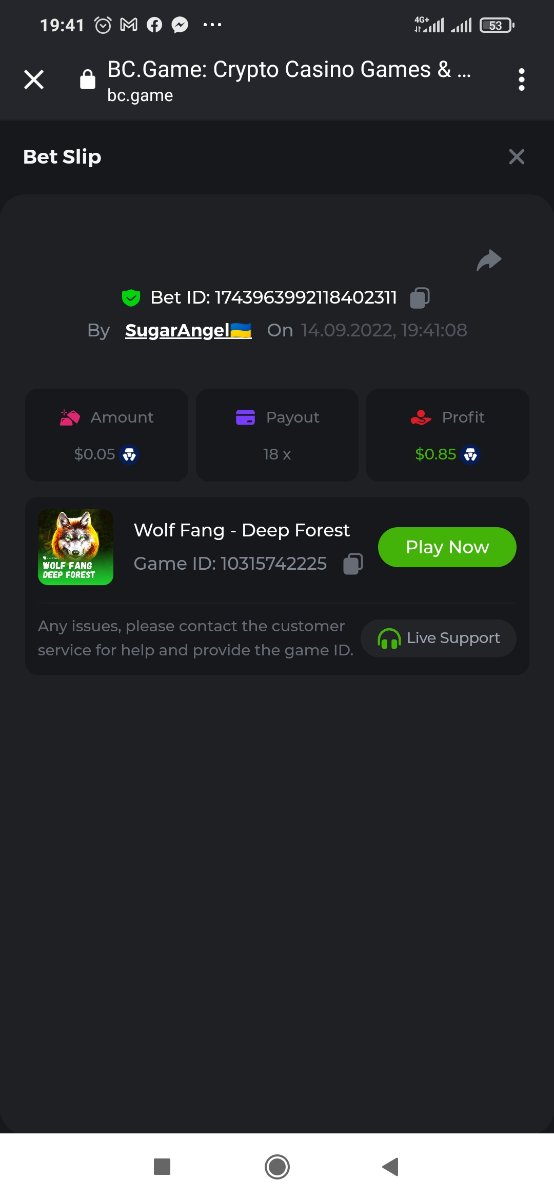
Task: Tap the Wolf Fang game thumbnail
Action: 76,547
